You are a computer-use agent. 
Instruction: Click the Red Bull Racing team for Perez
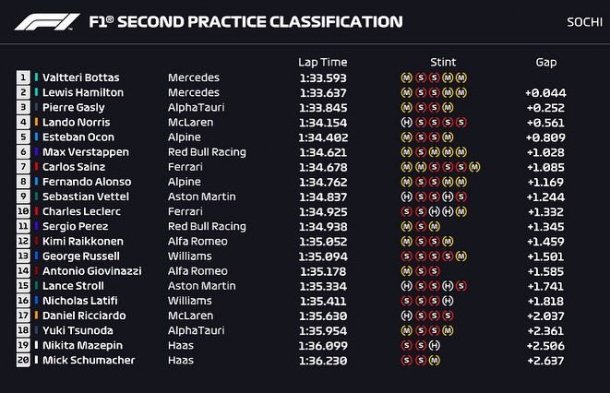(x=207, y=226)
